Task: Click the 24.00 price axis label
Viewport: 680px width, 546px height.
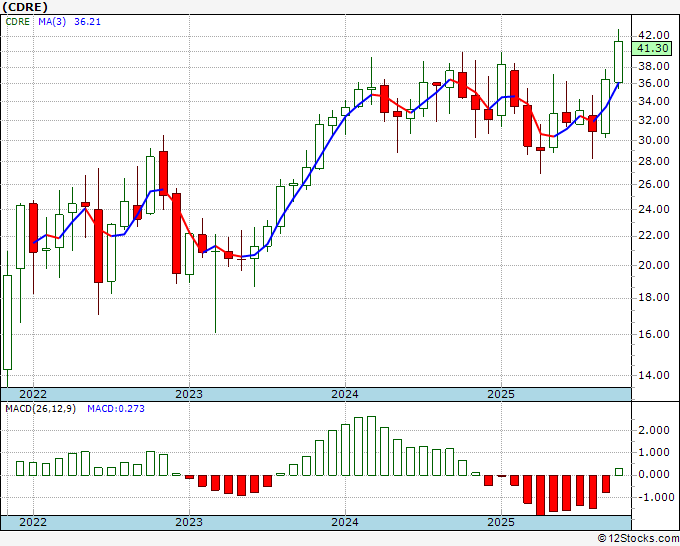Action: (654, 209)
